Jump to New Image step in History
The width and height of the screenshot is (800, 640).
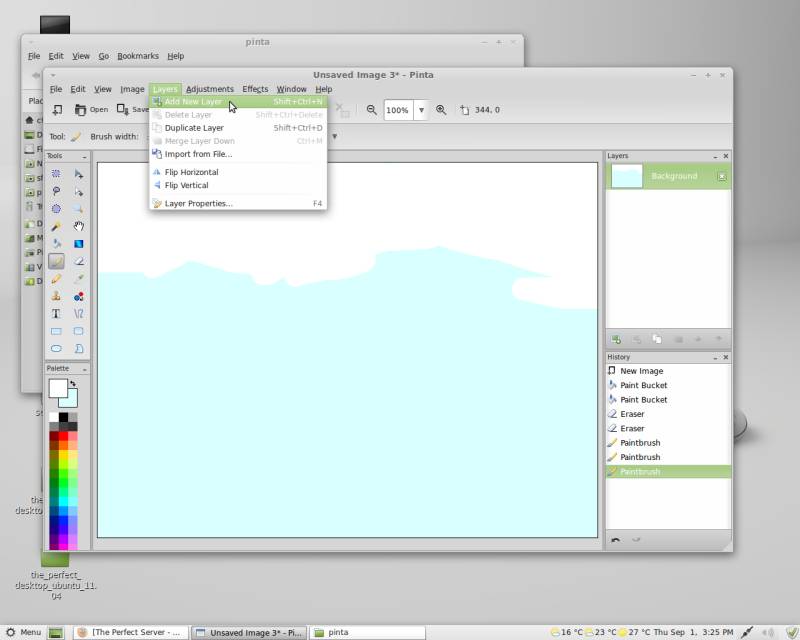641,371
